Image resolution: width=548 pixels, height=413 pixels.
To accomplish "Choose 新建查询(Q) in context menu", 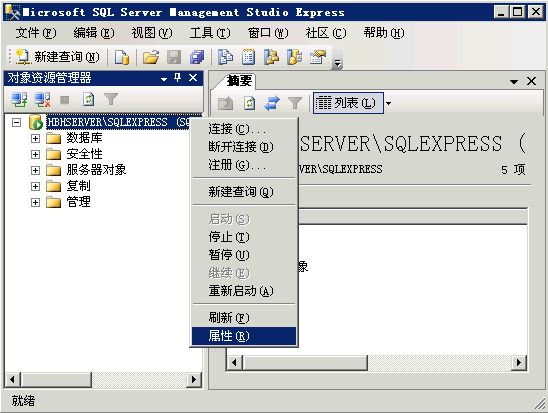I will (244, 192).
